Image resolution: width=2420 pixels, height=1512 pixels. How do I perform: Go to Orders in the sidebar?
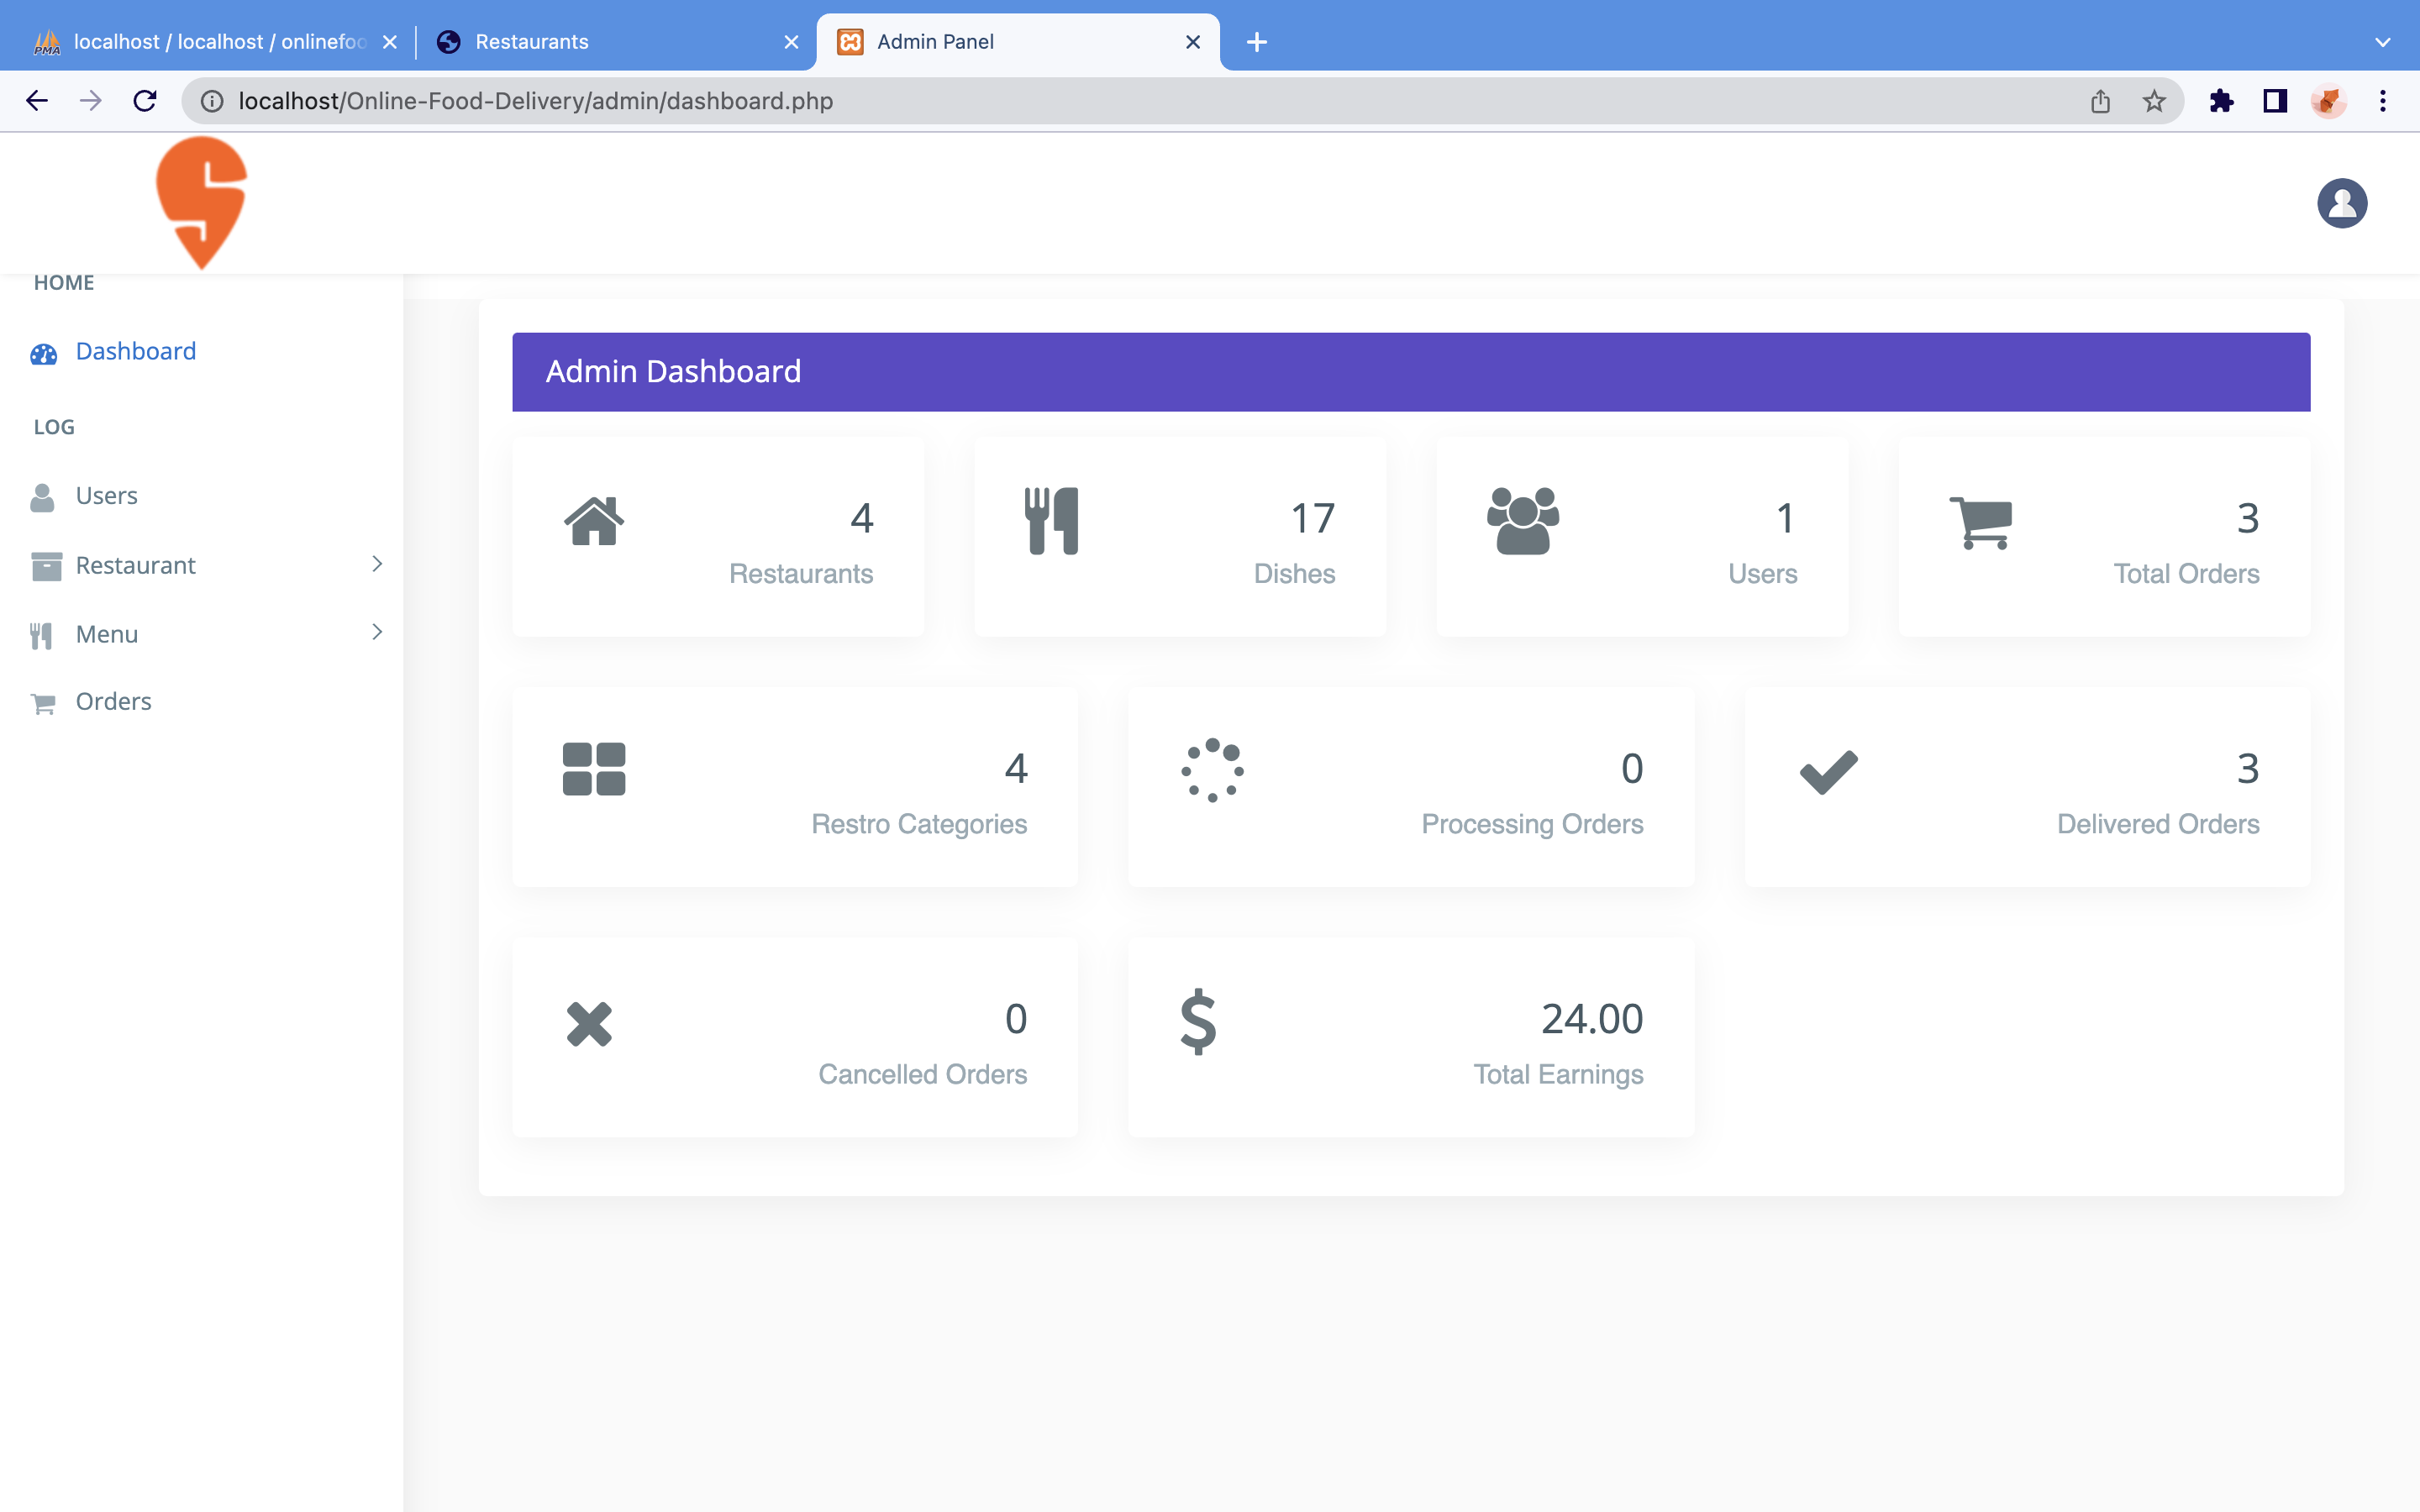tap(113, 702)
